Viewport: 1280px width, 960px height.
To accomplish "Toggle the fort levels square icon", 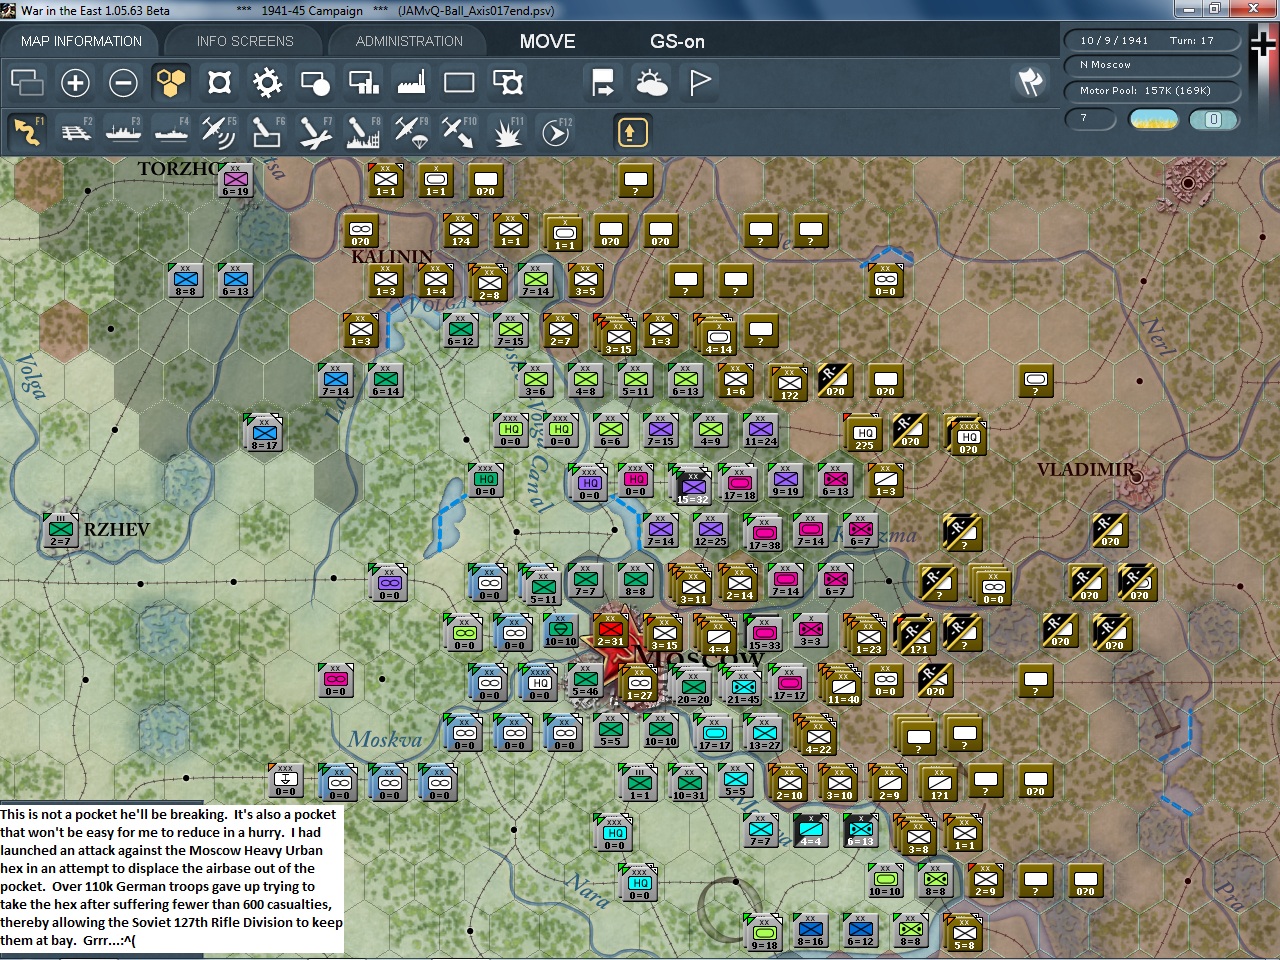I will [219, 82].
